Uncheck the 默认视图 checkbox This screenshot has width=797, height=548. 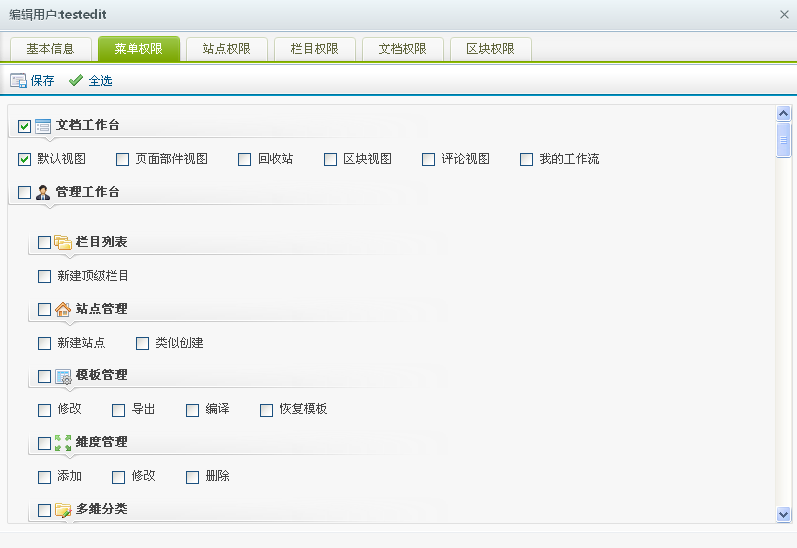point(25,159)
